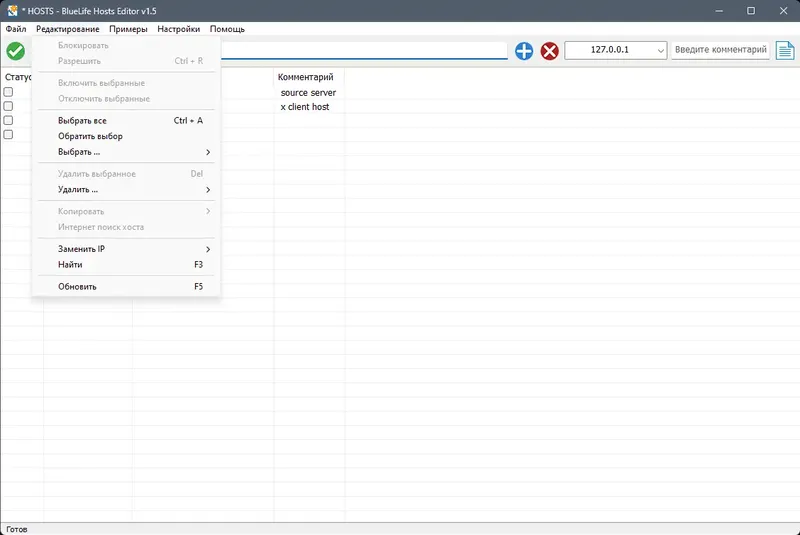Screen dimensions: 800x535
Task: Click the Комментарий column header
Action: tap(309, 77)
